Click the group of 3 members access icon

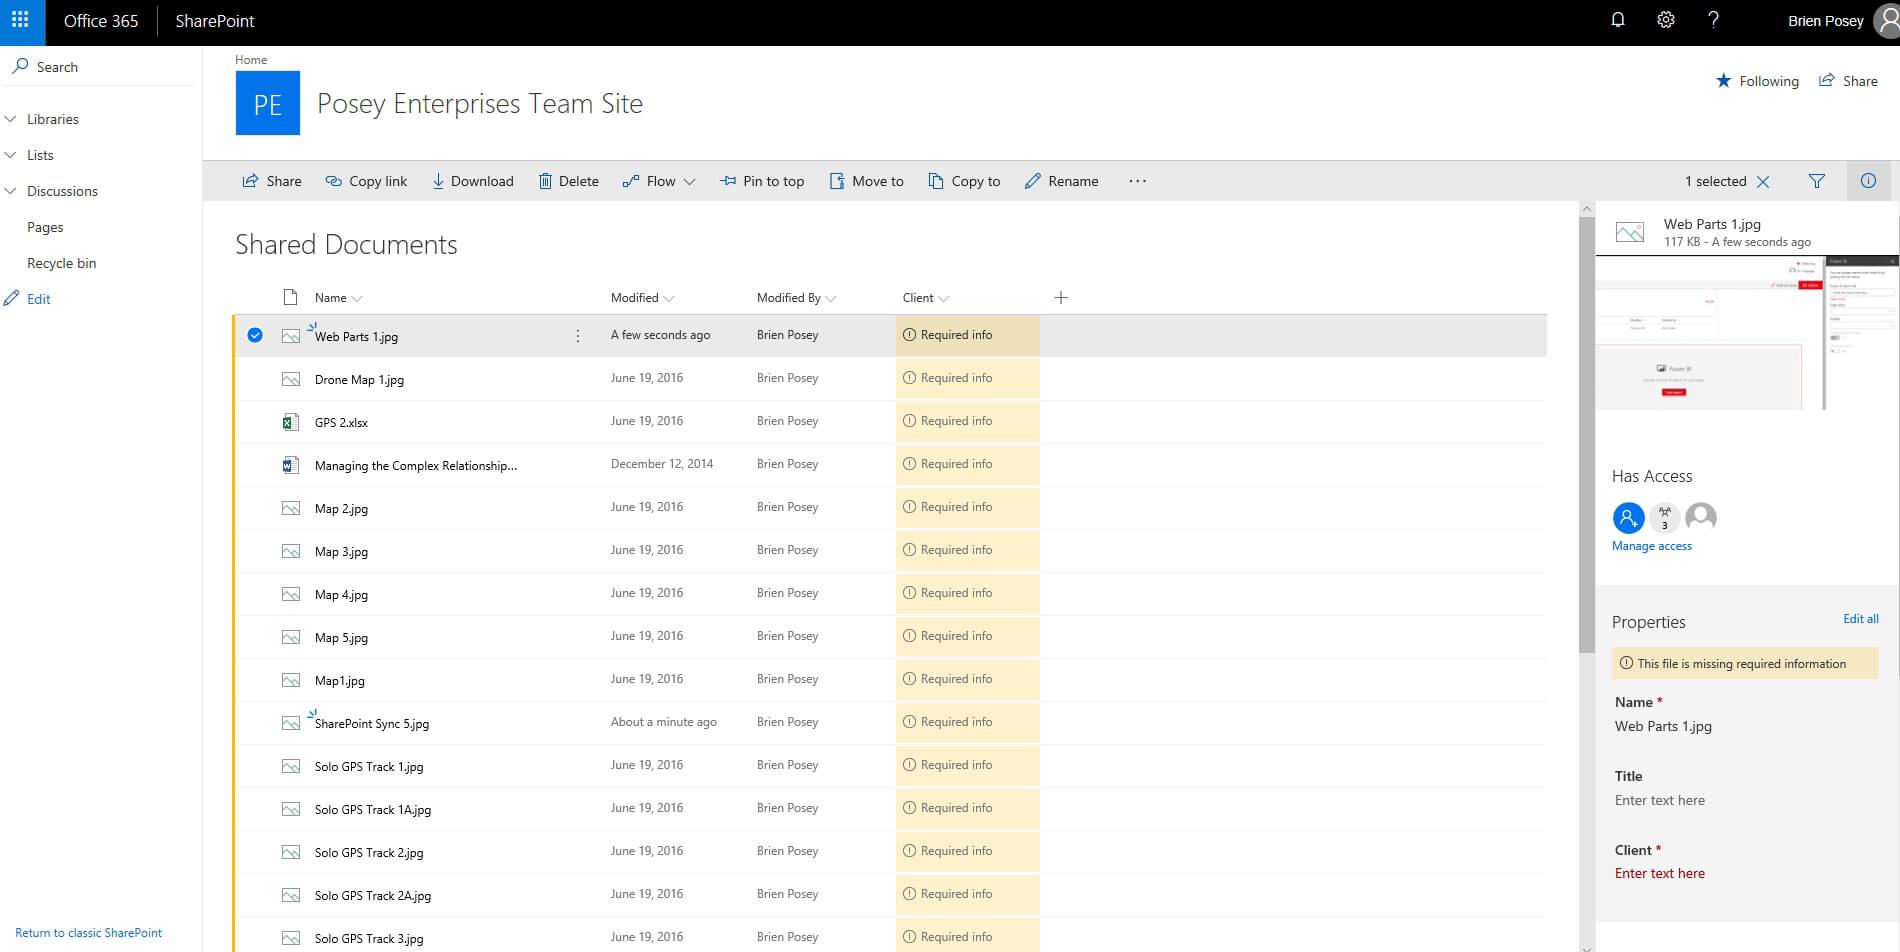pyautogui.click(x=1665, y=517)
